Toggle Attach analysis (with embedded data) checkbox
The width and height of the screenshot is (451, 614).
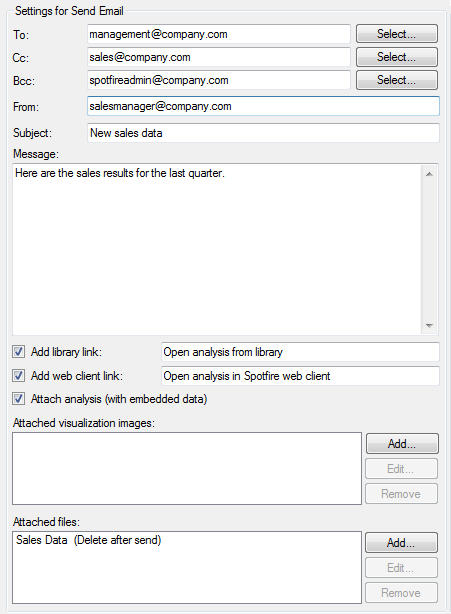coord(18,399)
